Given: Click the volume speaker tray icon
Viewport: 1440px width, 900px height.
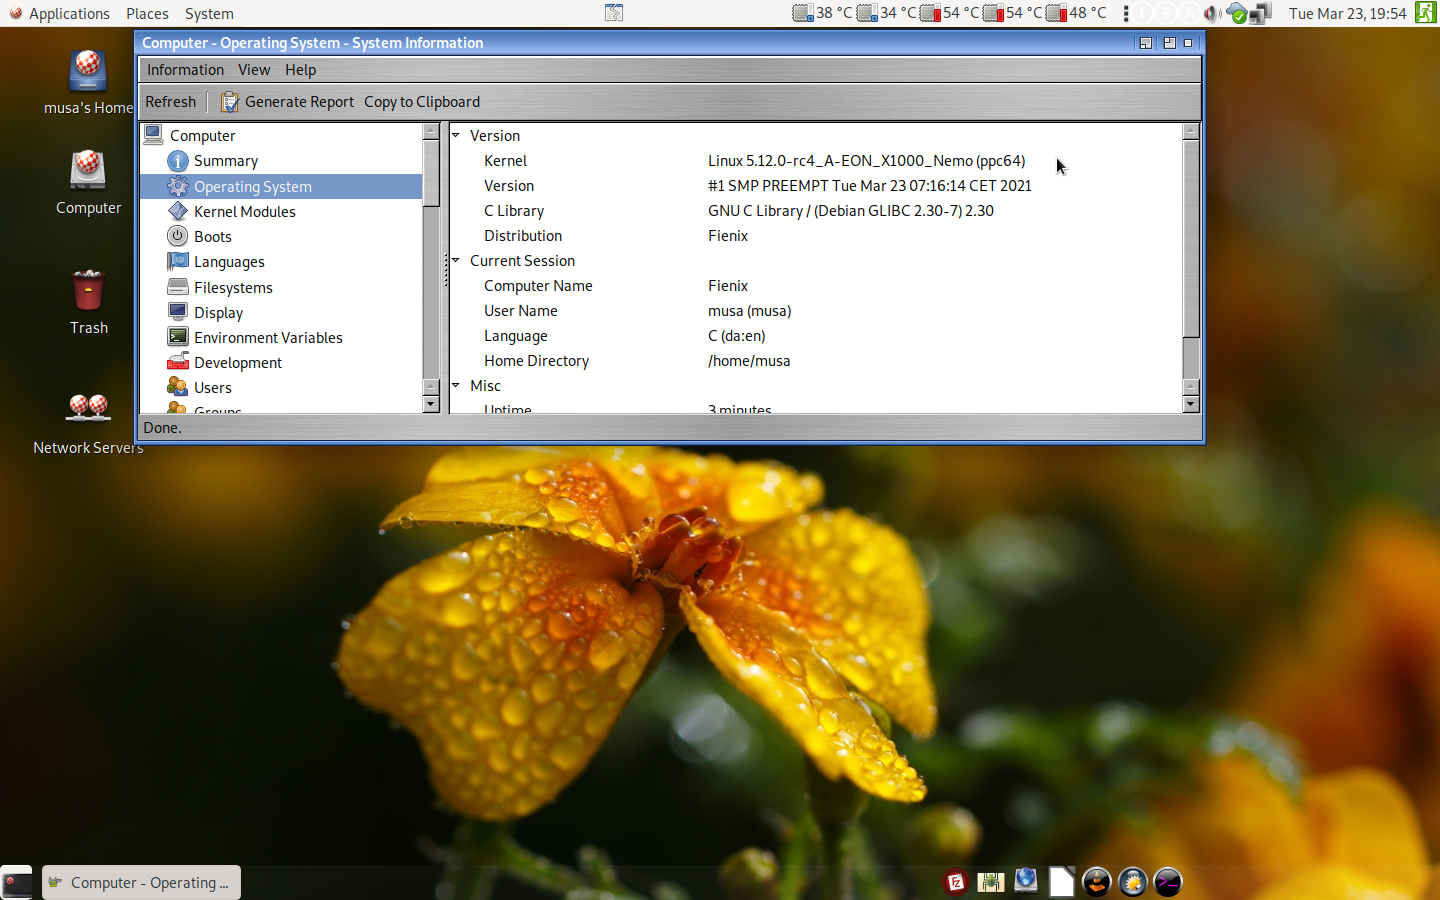Looking at the screenshot, I should pyautogui.click(x=1212, y=13).
